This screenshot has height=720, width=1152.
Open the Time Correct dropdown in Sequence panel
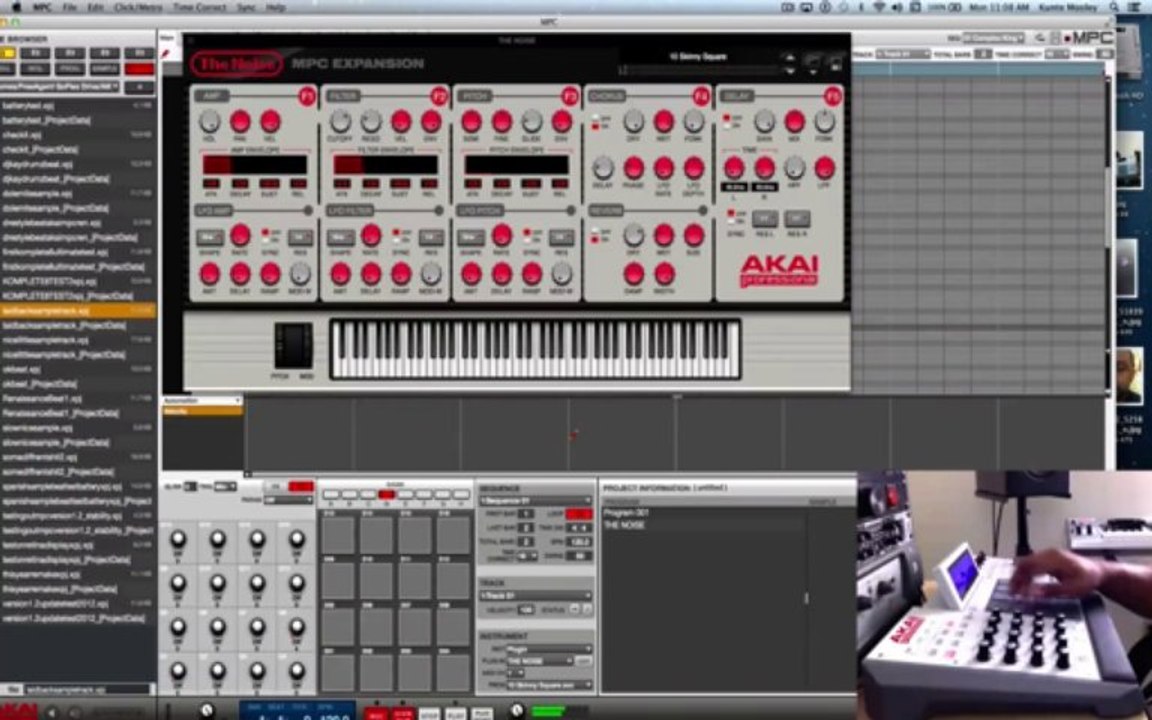(x=528, y=556)
